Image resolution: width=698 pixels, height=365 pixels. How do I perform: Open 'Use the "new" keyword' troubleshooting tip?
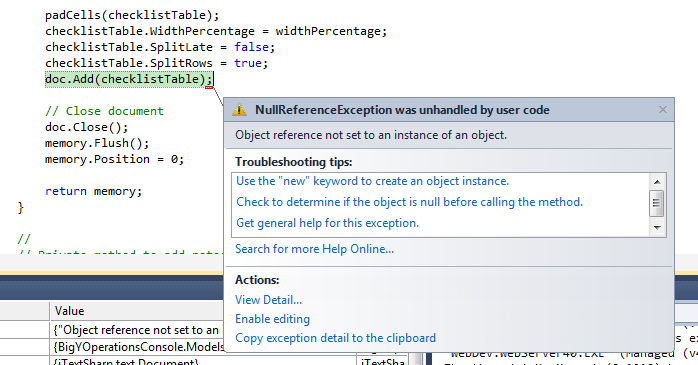(x=372, y=181)
